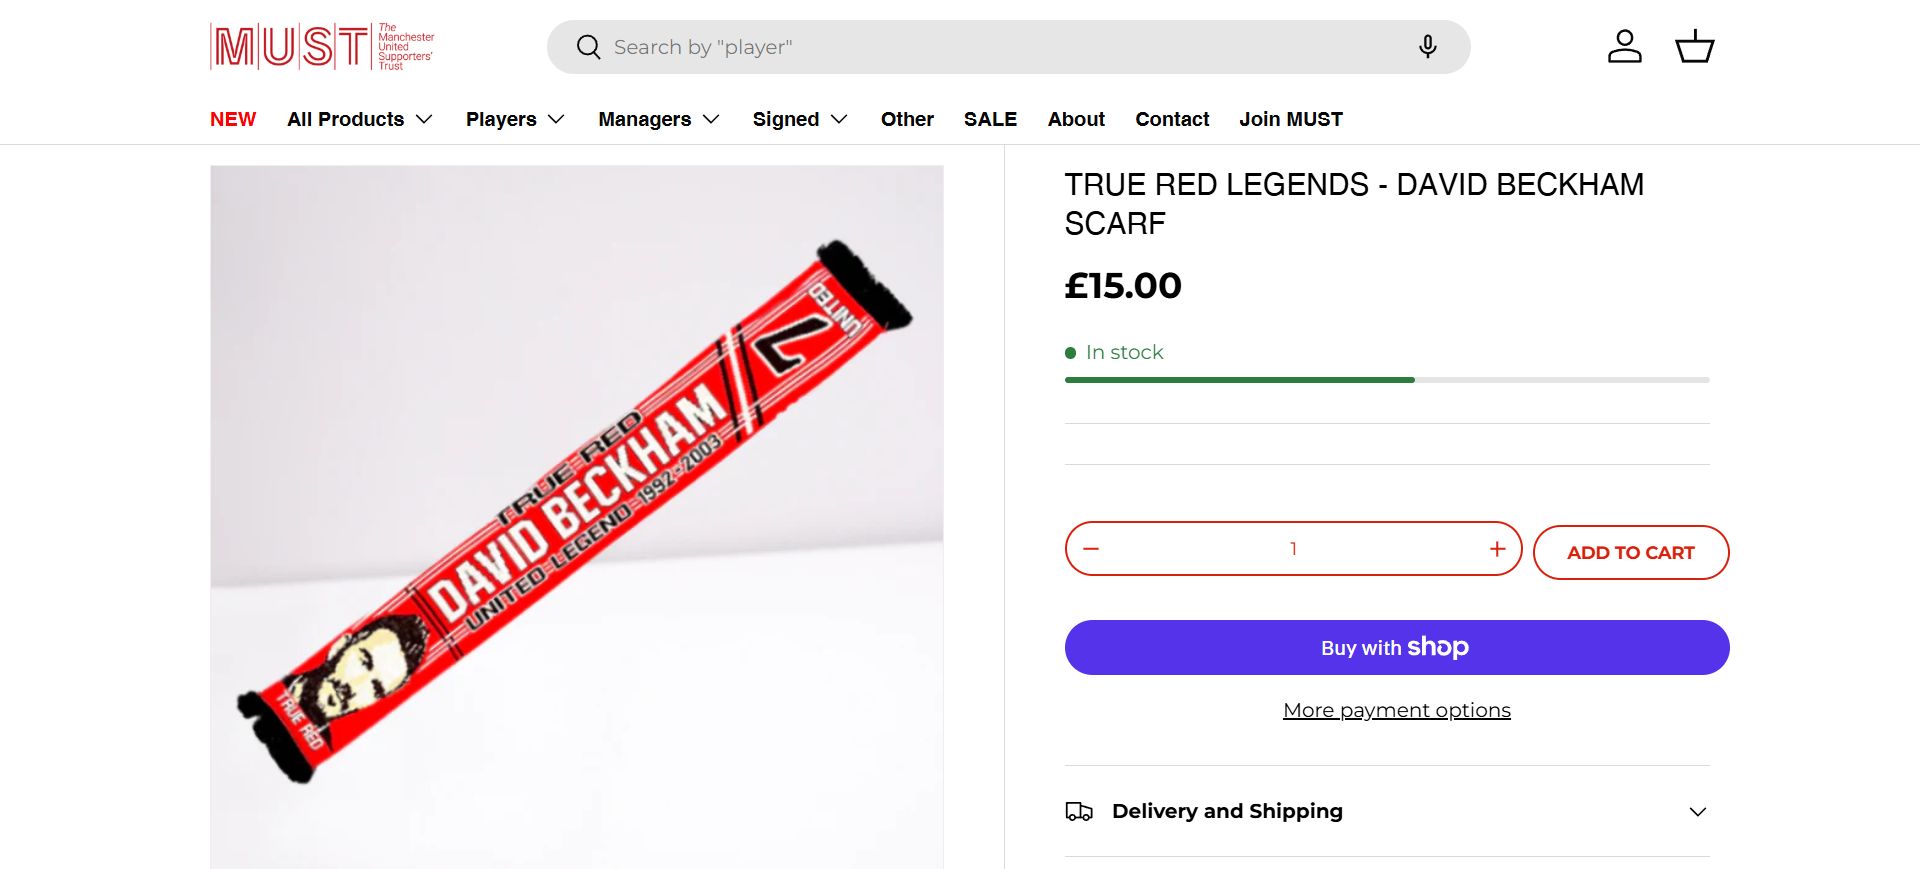
Task: Expand the Managers dropdown
Action: pos(659,119)
